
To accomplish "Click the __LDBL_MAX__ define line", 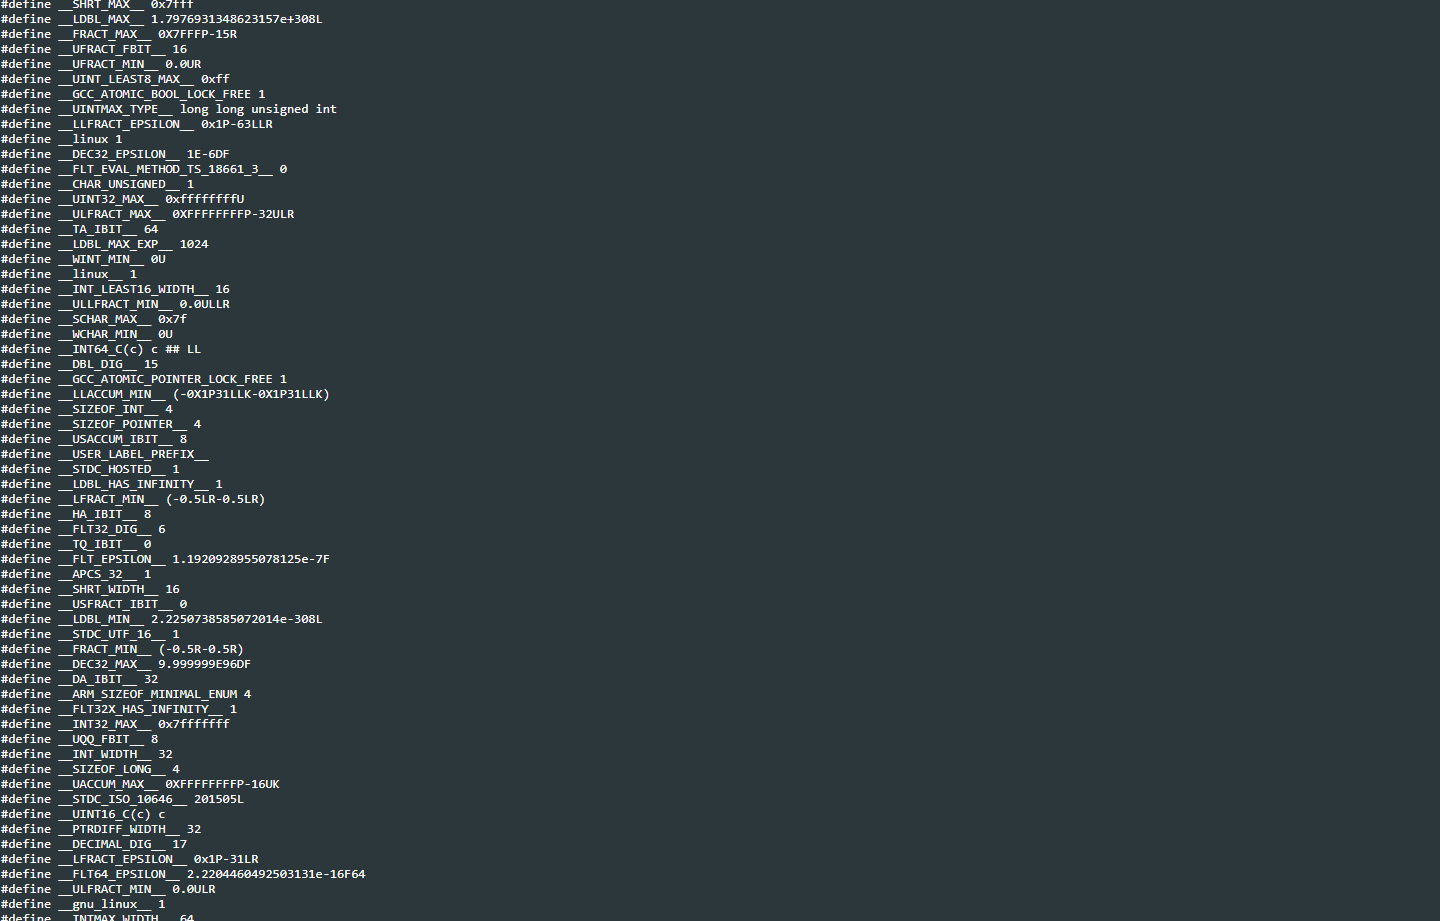I will 160,19.
